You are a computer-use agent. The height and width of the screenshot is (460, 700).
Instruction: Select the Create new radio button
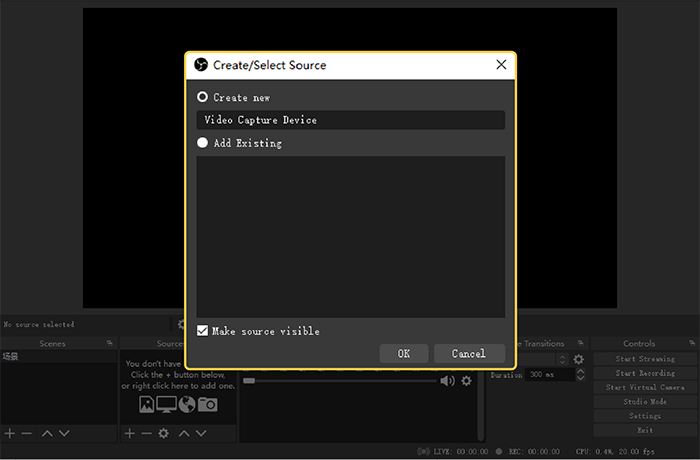pos(203,98)
